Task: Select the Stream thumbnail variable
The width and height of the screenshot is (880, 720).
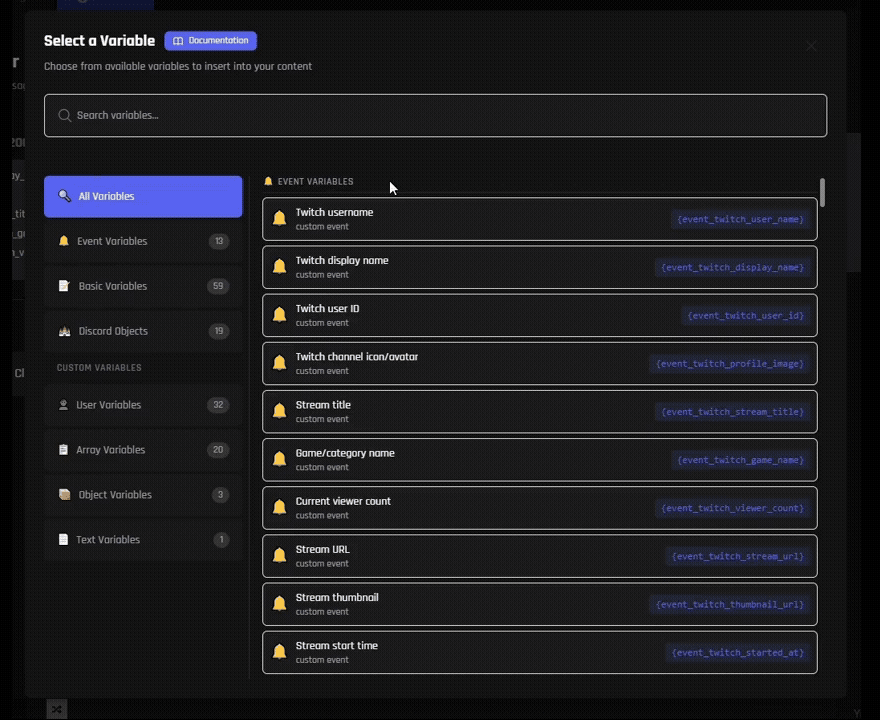Action: [x=539, y=605]
